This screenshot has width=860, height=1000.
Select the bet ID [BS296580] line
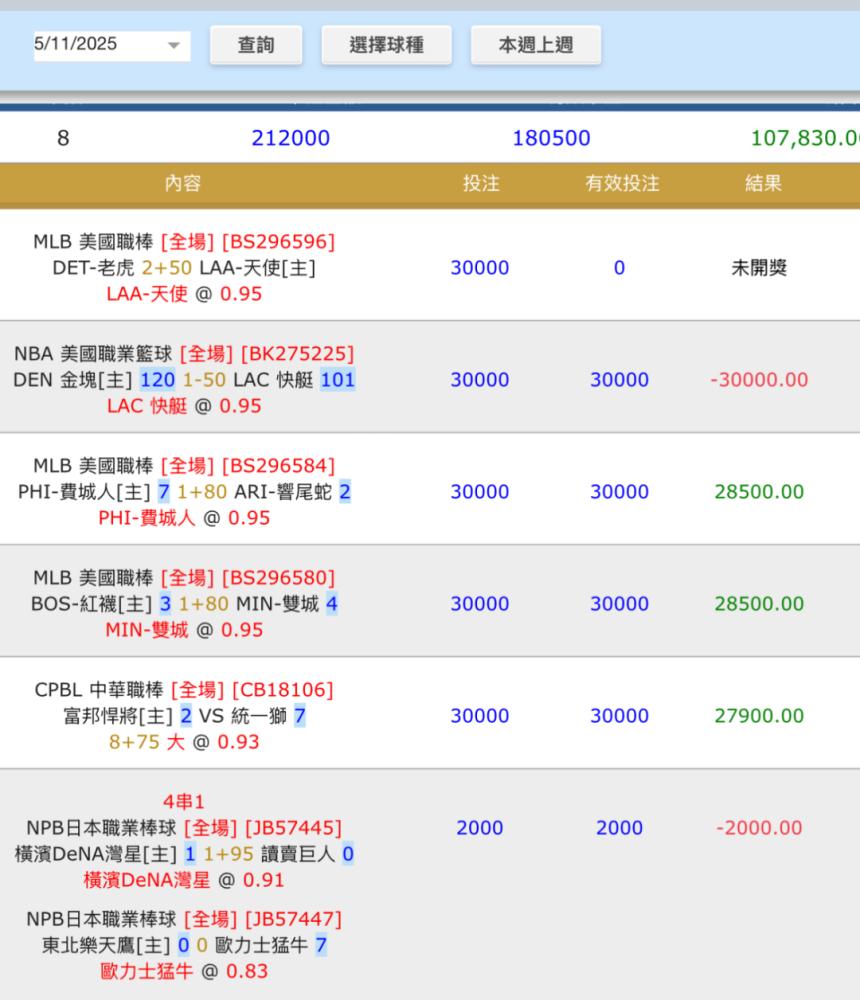click(x=184, y=578)
